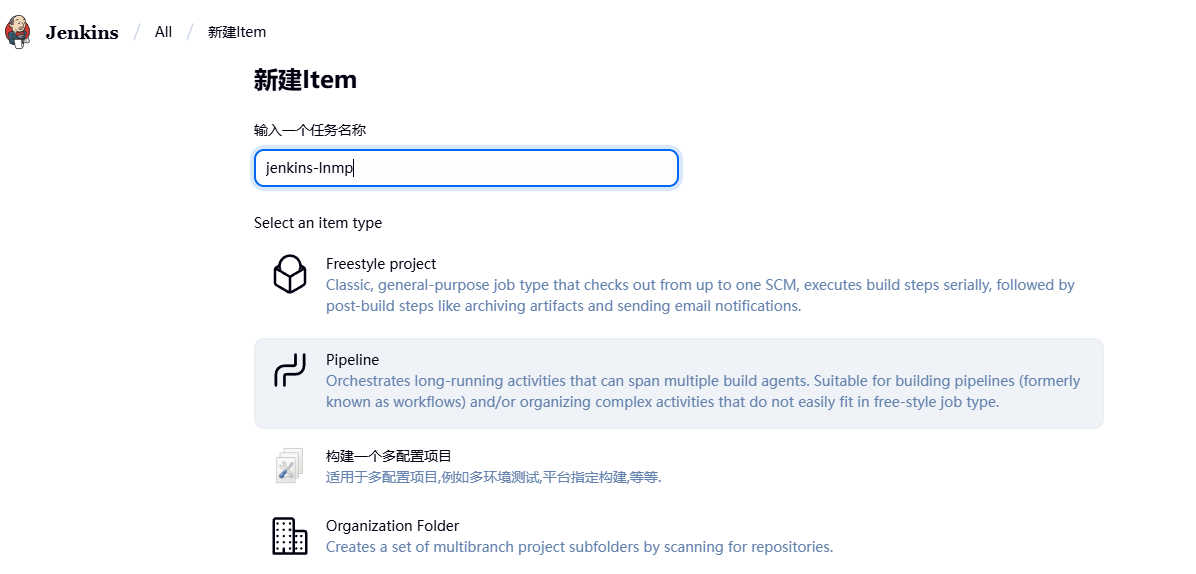Click the Select an item type label
Viewport: 1196px width, 574px height.
318,223
